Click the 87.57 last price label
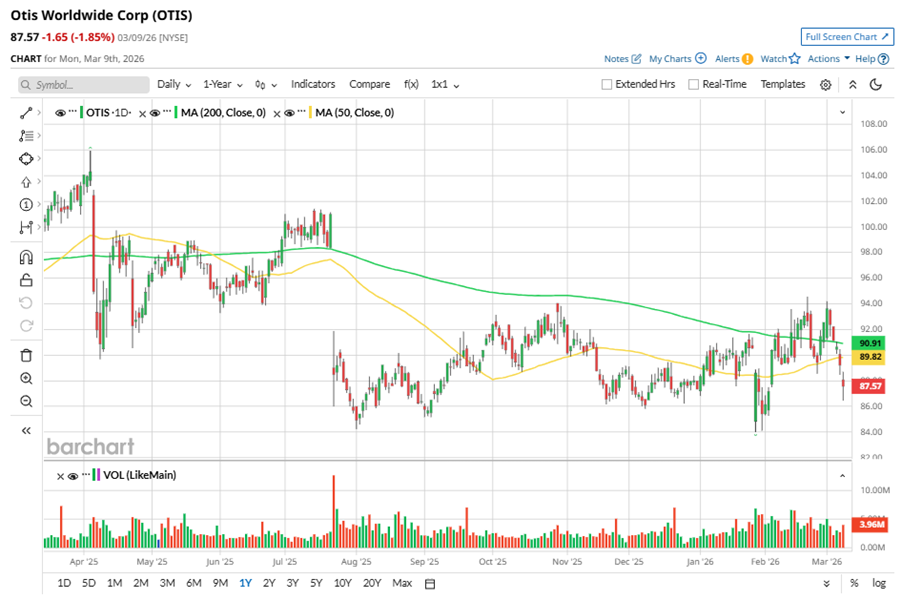902x600 pixels. pos(870,386)
